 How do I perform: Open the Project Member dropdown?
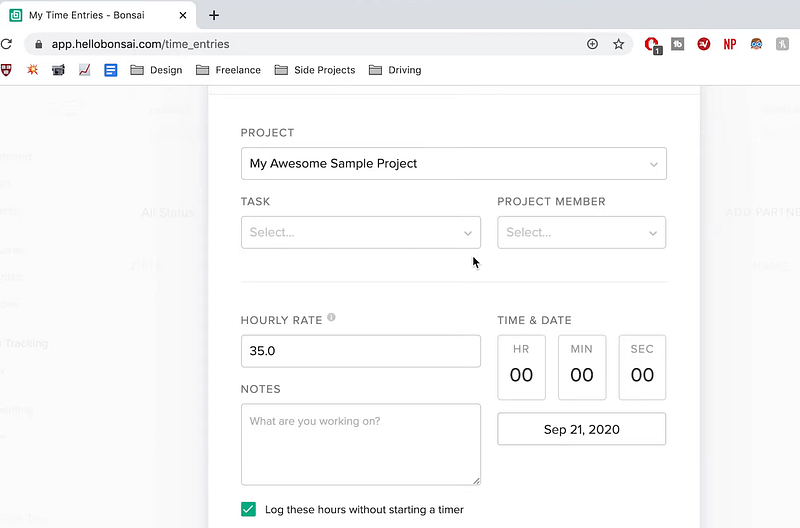[581, 232]
